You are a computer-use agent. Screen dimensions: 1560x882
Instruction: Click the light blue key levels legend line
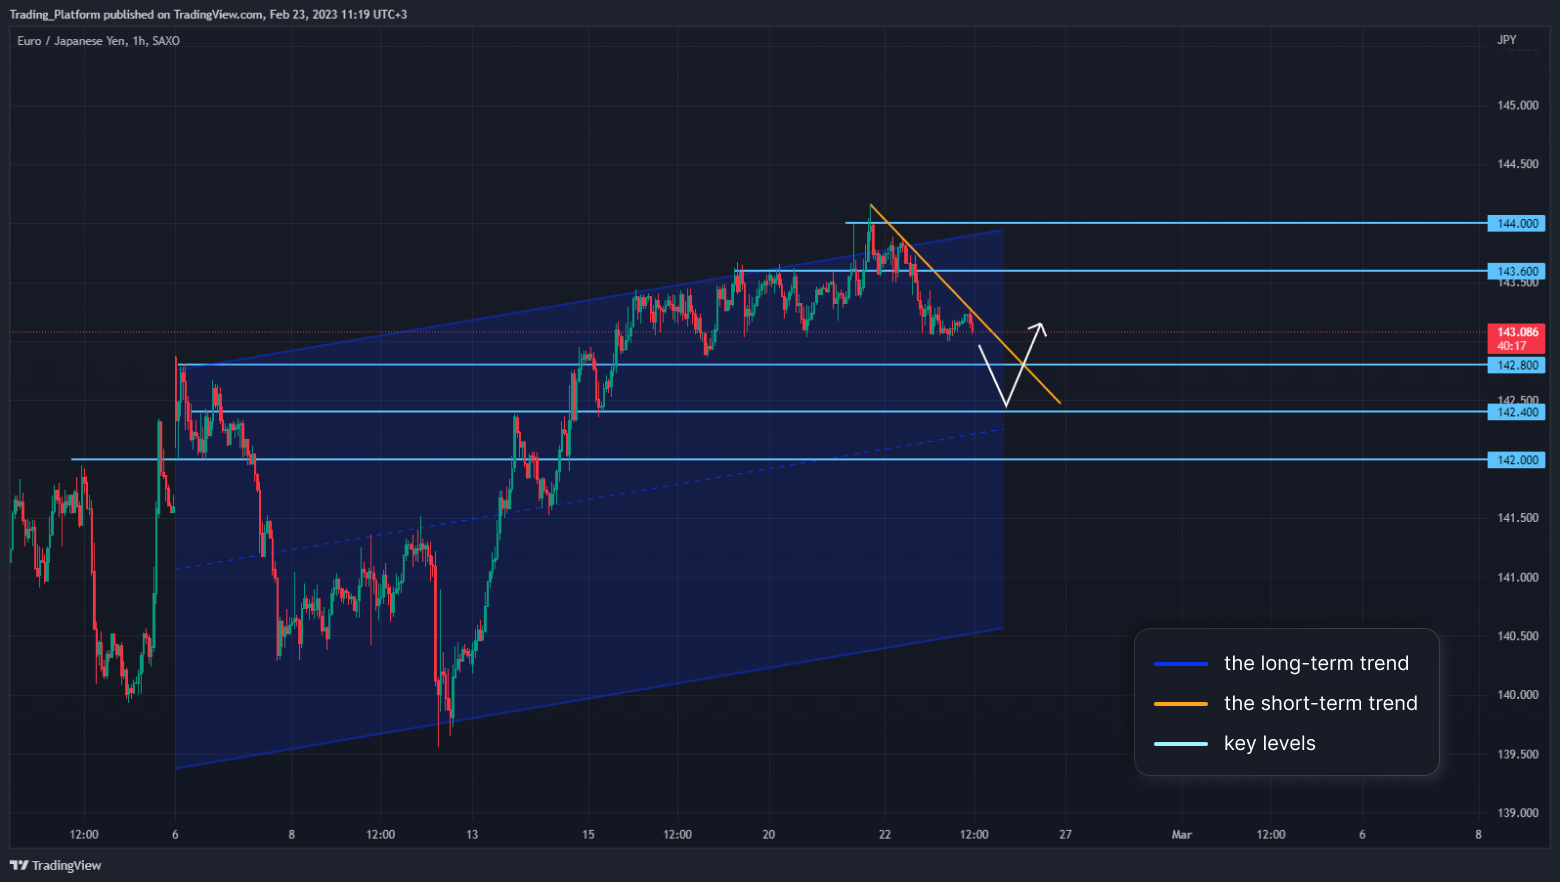pos(1181,744)
